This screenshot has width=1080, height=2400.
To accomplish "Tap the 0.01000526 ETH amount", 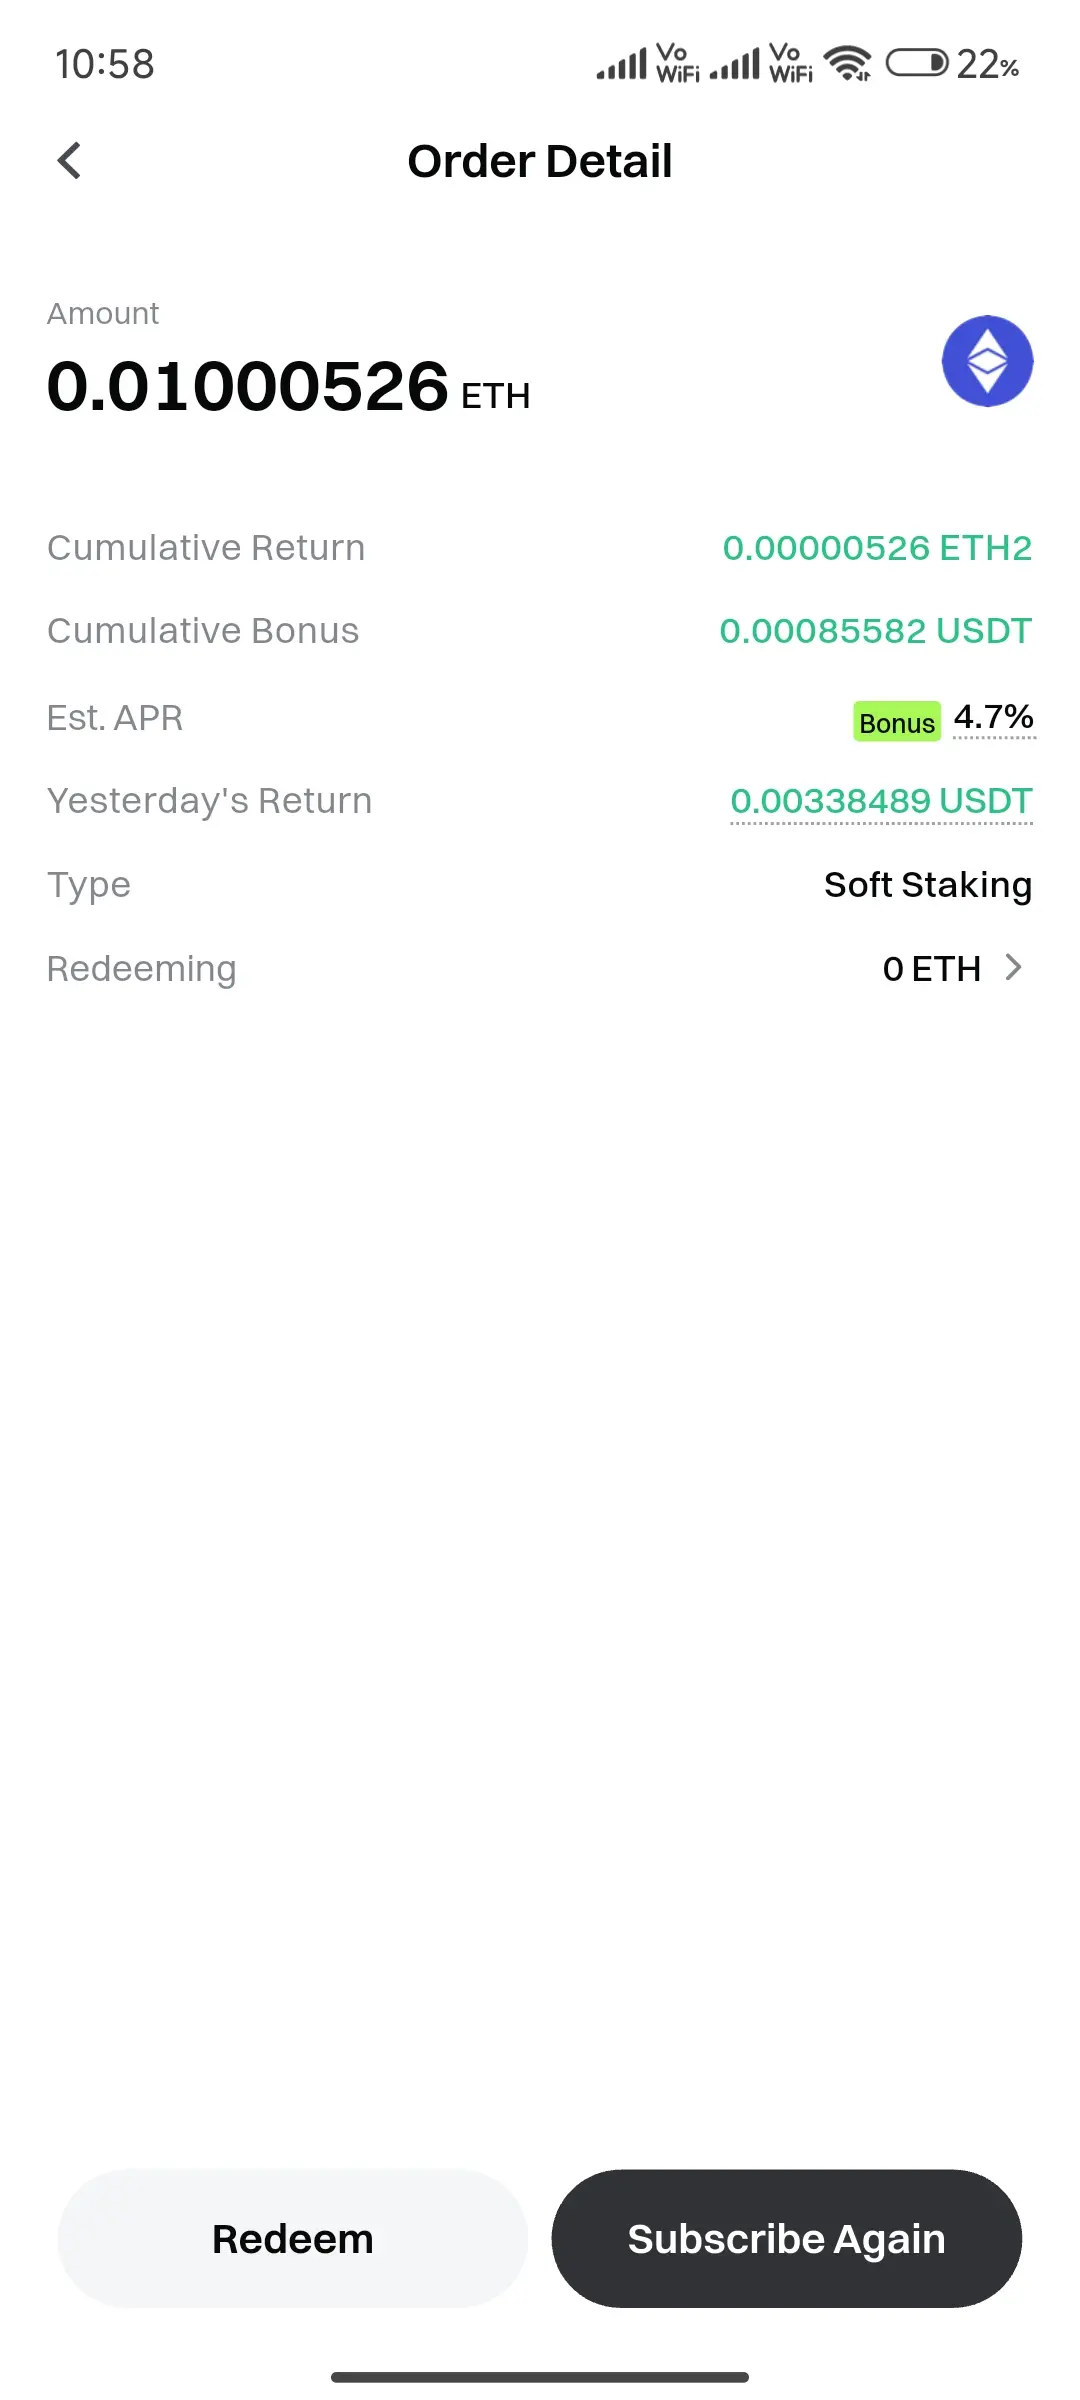I will point(289,387).
